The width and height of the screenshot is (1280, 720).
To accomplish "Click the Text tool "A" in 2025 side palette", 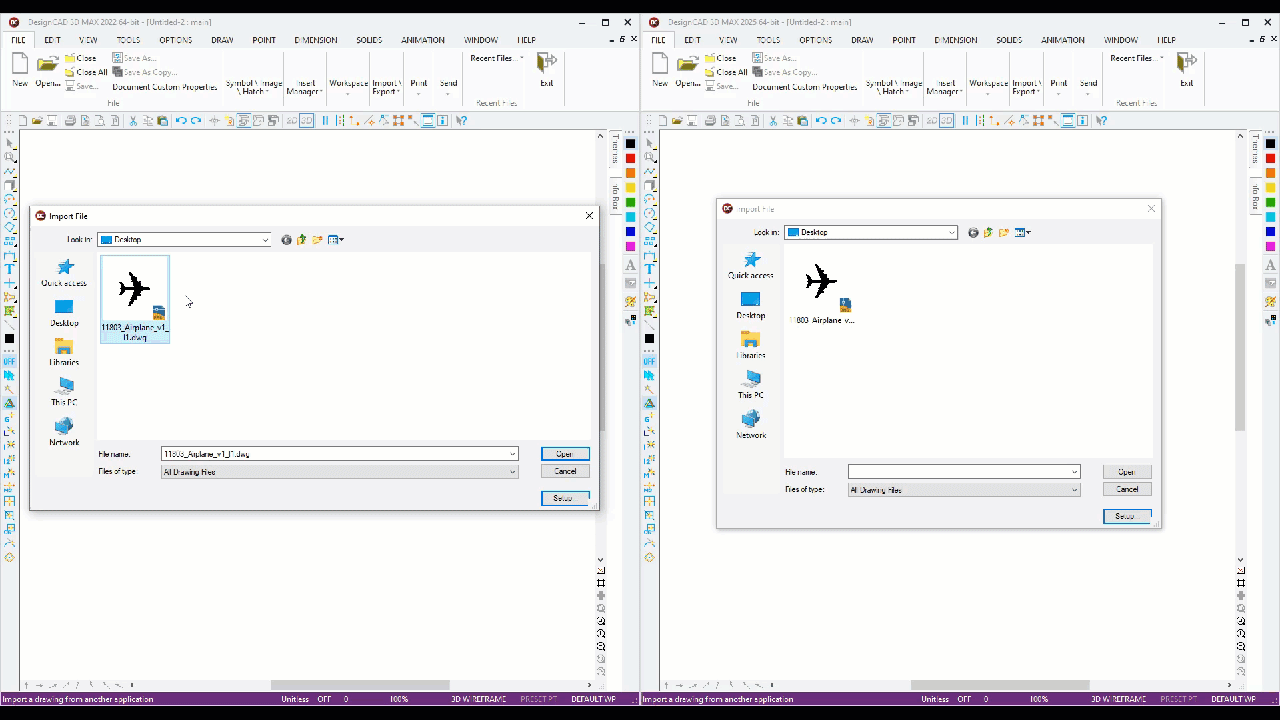I will (x=1271, y=266).
